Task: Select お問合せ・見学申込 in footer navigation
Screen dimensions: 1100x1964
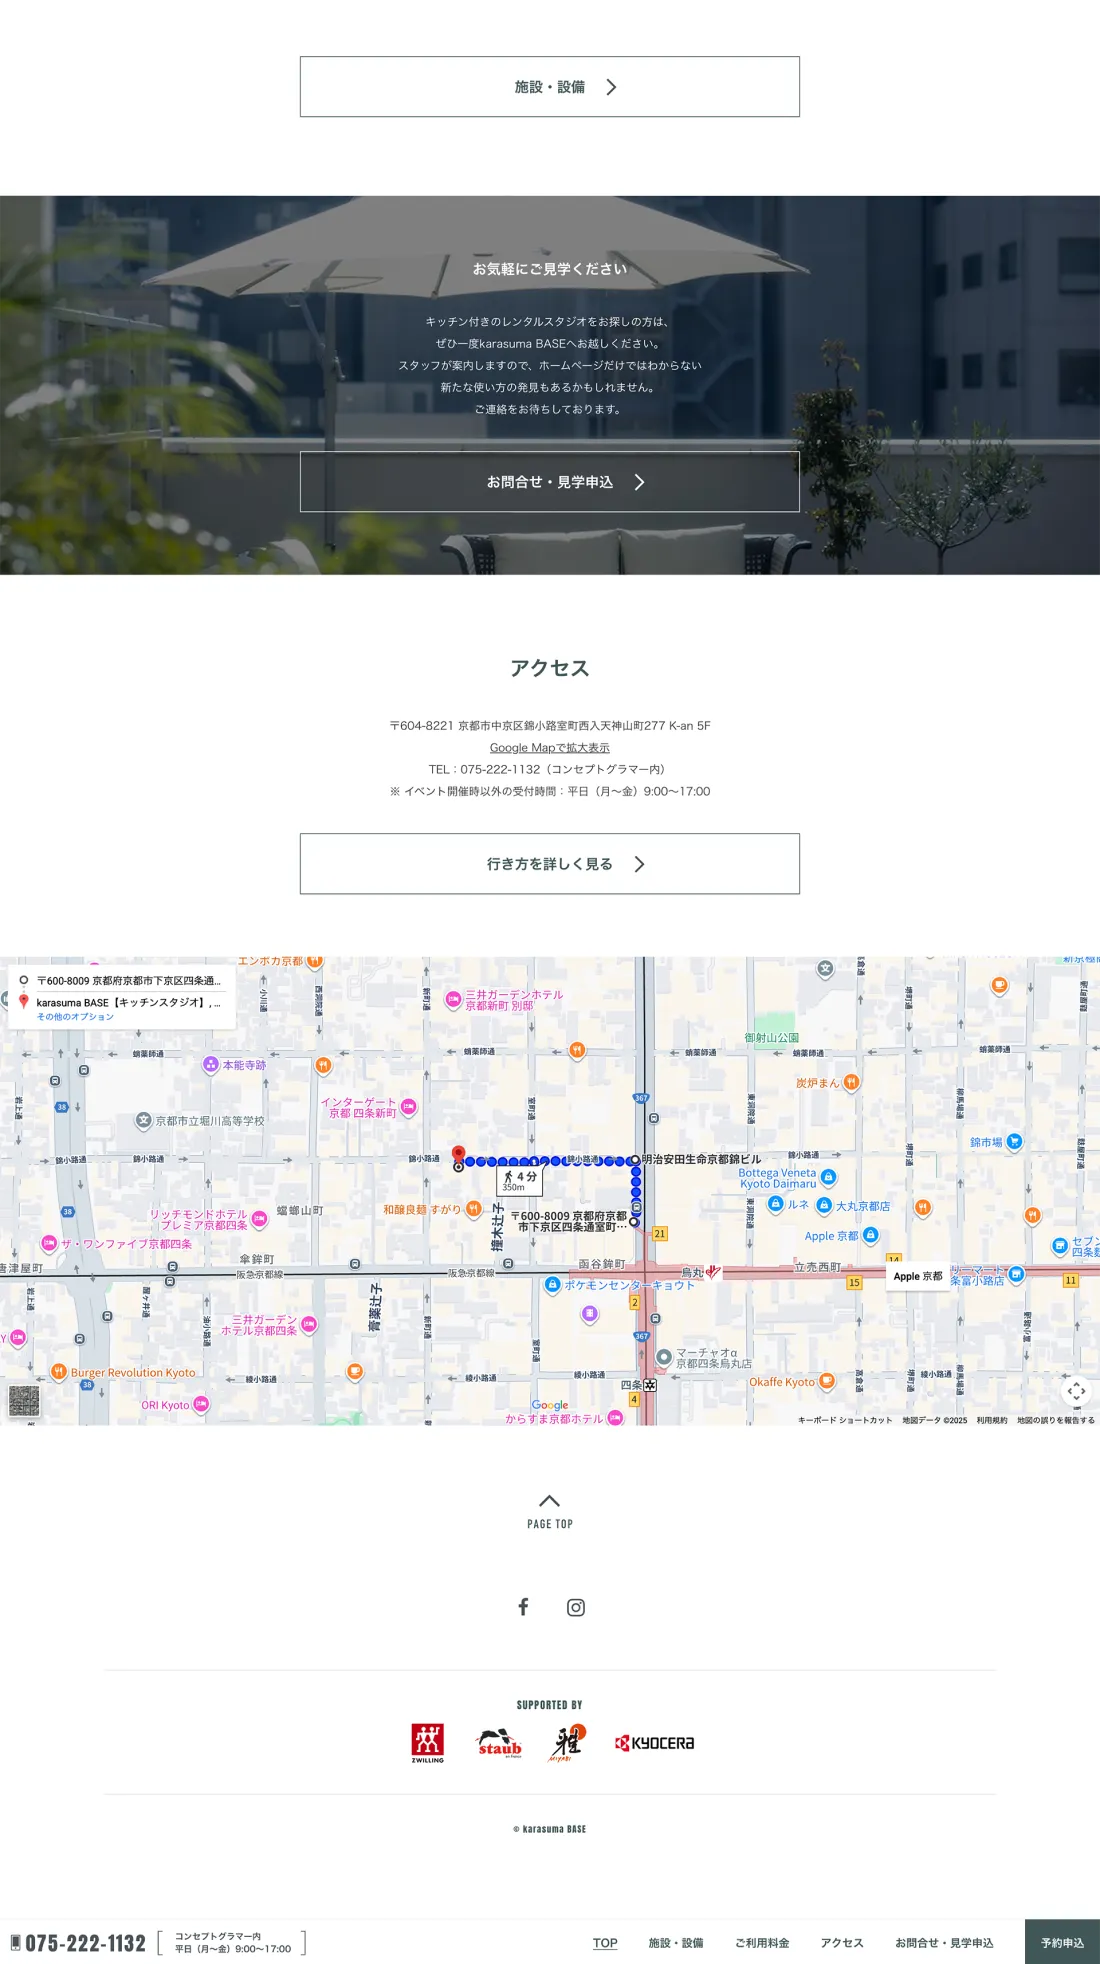Action: click(944, 1943)
